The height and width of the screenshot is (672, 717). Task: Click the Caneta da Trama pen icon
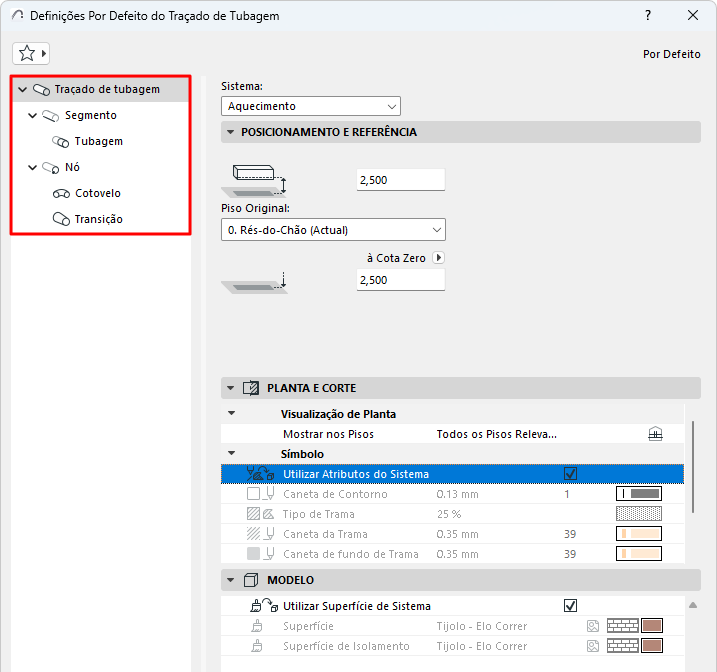261,533
